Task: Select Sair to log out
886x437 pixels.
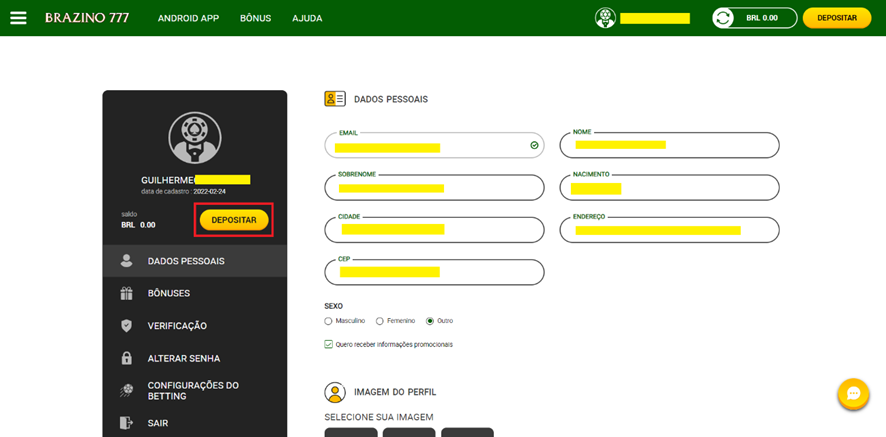Action: [195, 423]
